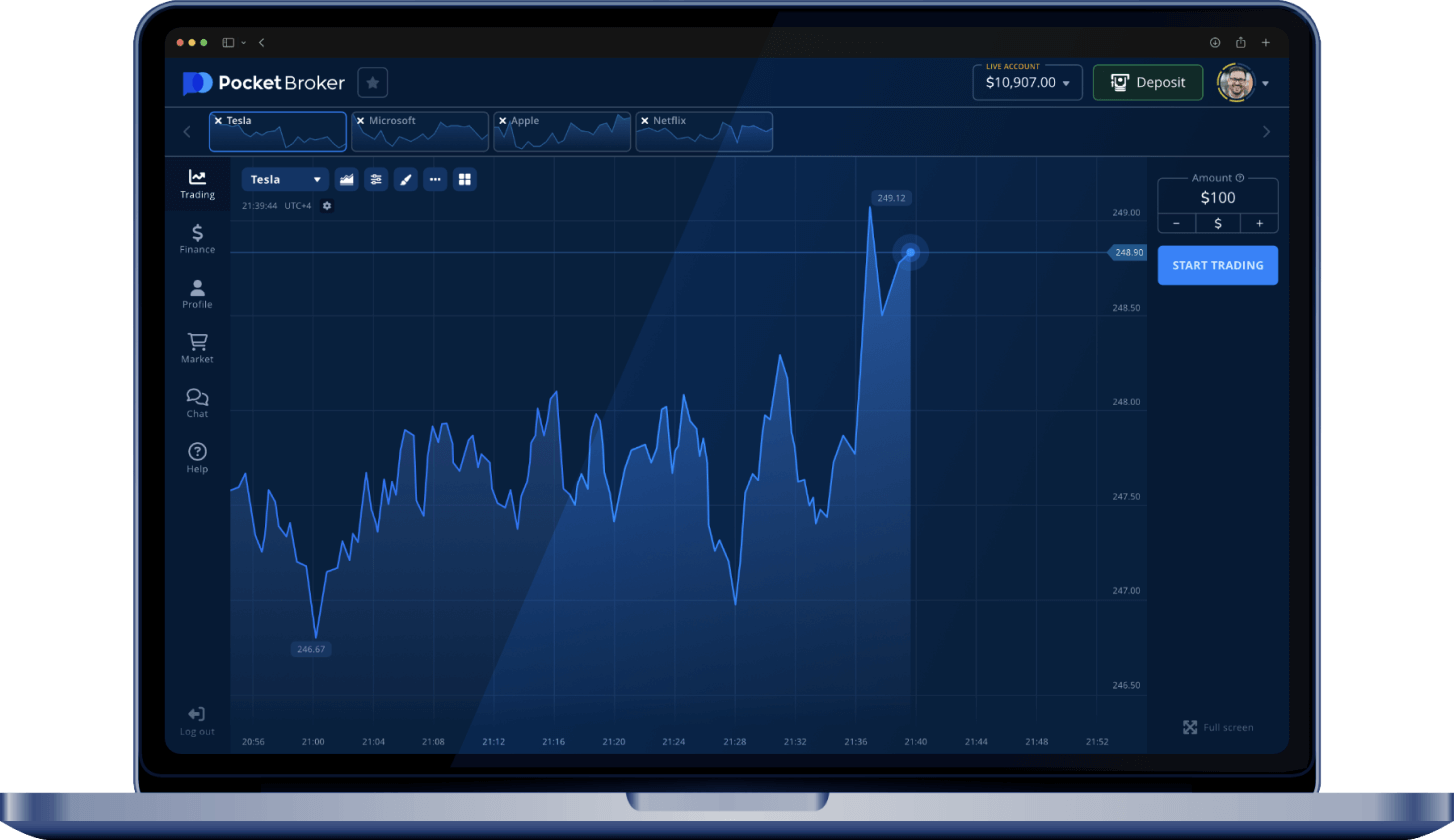Expand the live account balance dropdown
The width and height of the screenshot is (1454, 840).
(1027, 83)
